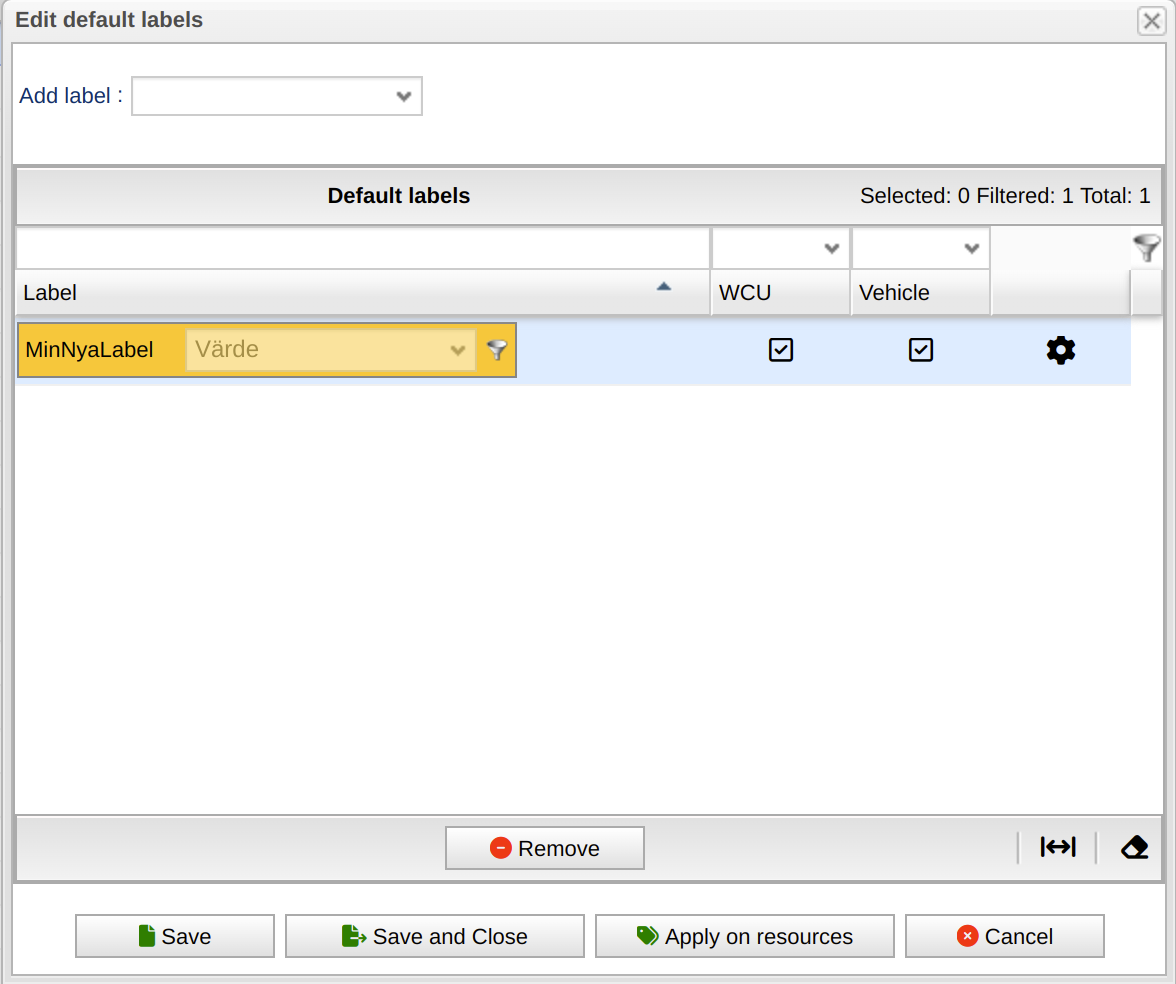Click the eraser clear icon

(1134, 848)
